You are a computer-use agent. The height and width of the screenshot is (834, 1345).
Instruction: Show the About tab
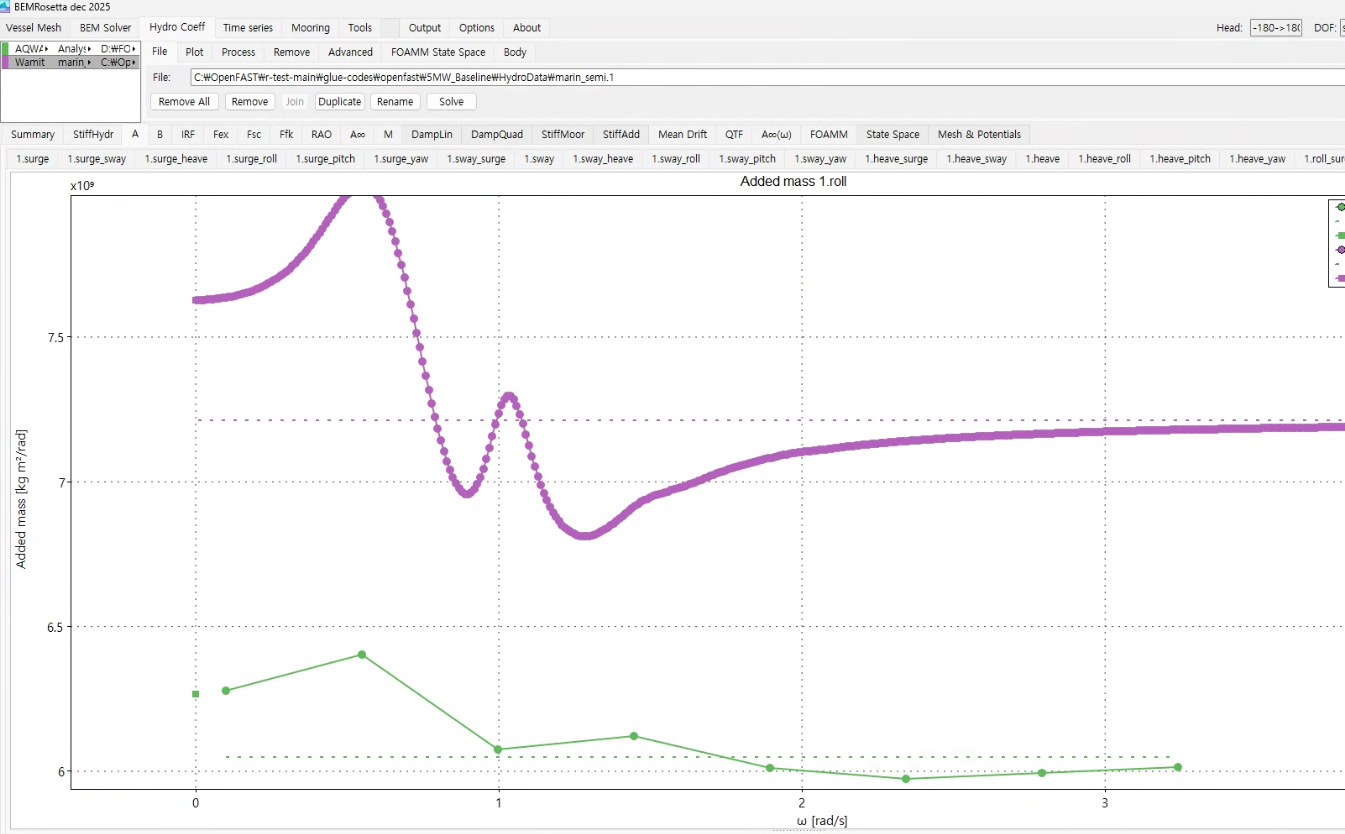pyautogui.click(x=527, y=28)
